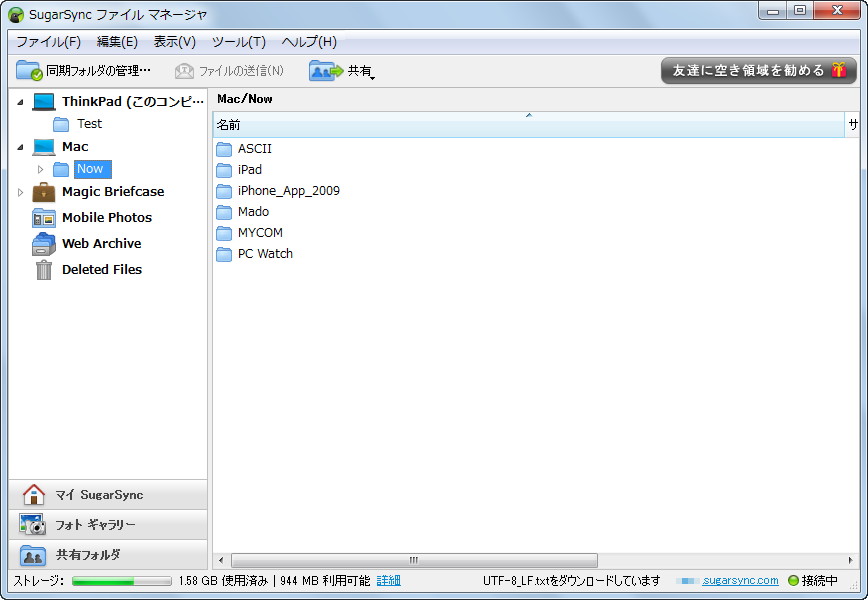Viewport: 868px width, 600px height.
Task: Click the 友達に空き領域を勧める button
Action: pos(758,71)
